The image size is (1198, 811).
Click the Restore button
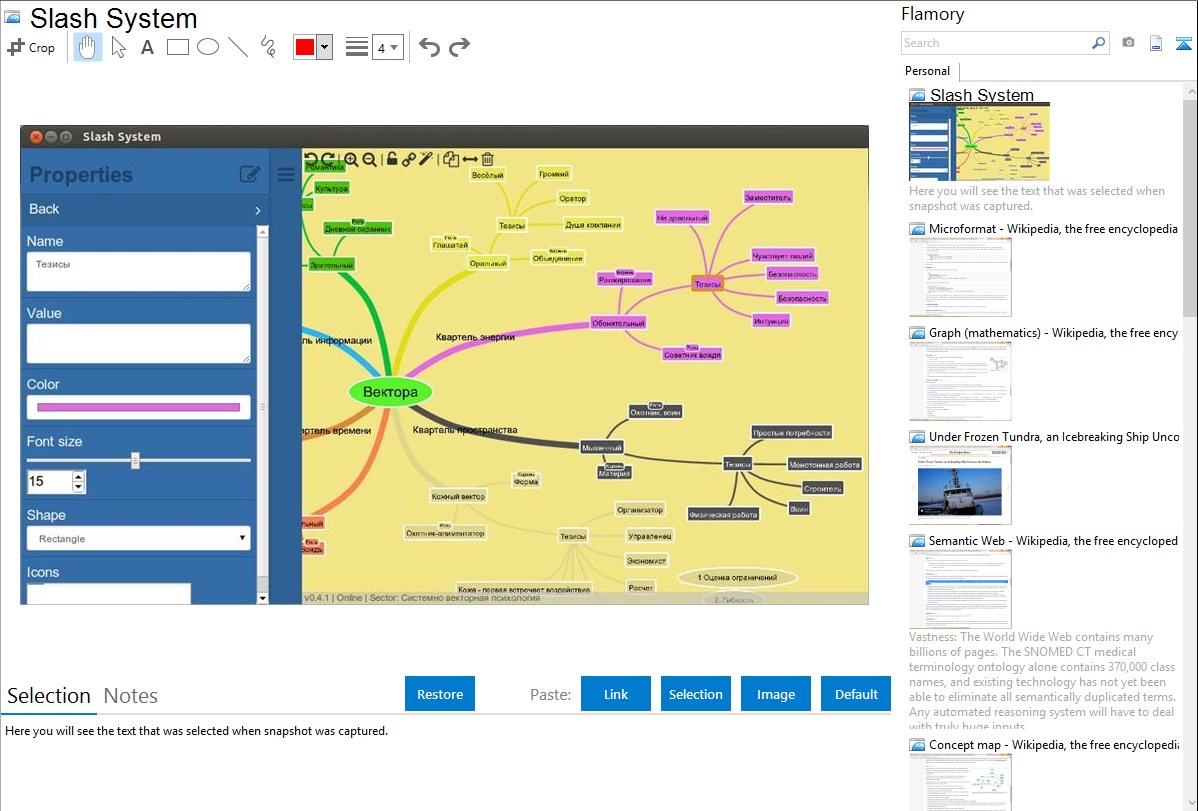pos(440,694)
